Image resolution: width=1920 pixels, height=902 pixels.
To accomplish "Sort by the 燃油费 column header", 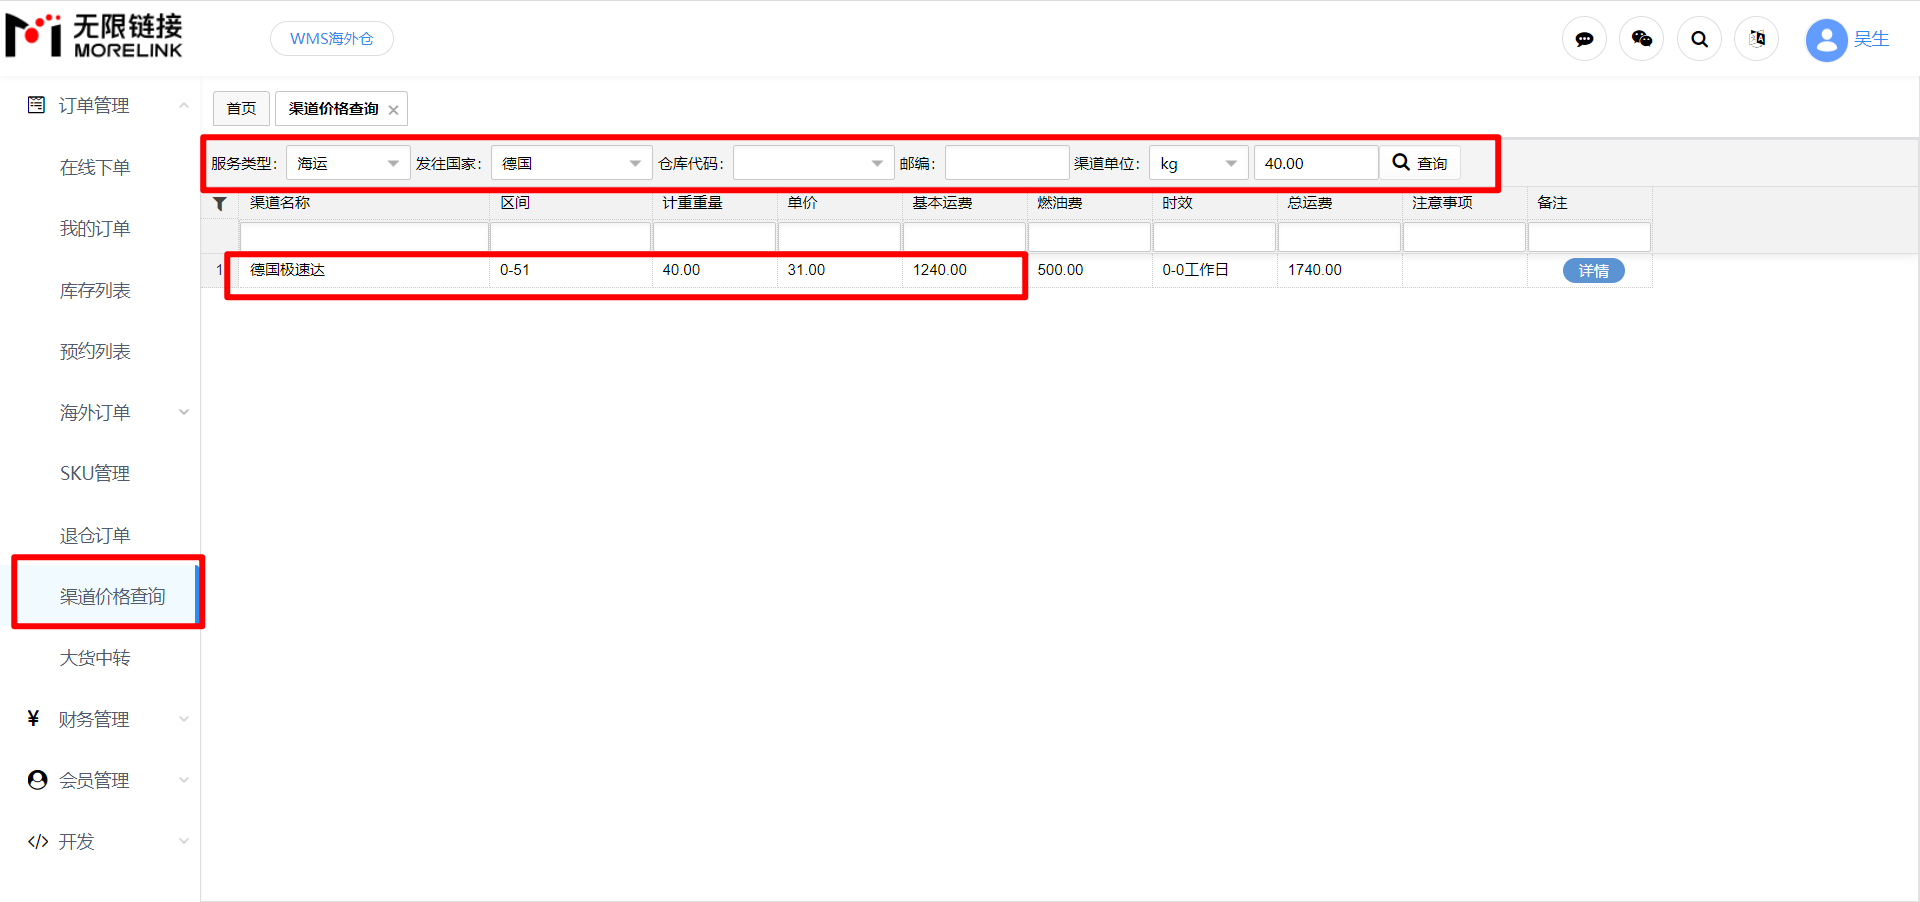I will click(1089, 203).
